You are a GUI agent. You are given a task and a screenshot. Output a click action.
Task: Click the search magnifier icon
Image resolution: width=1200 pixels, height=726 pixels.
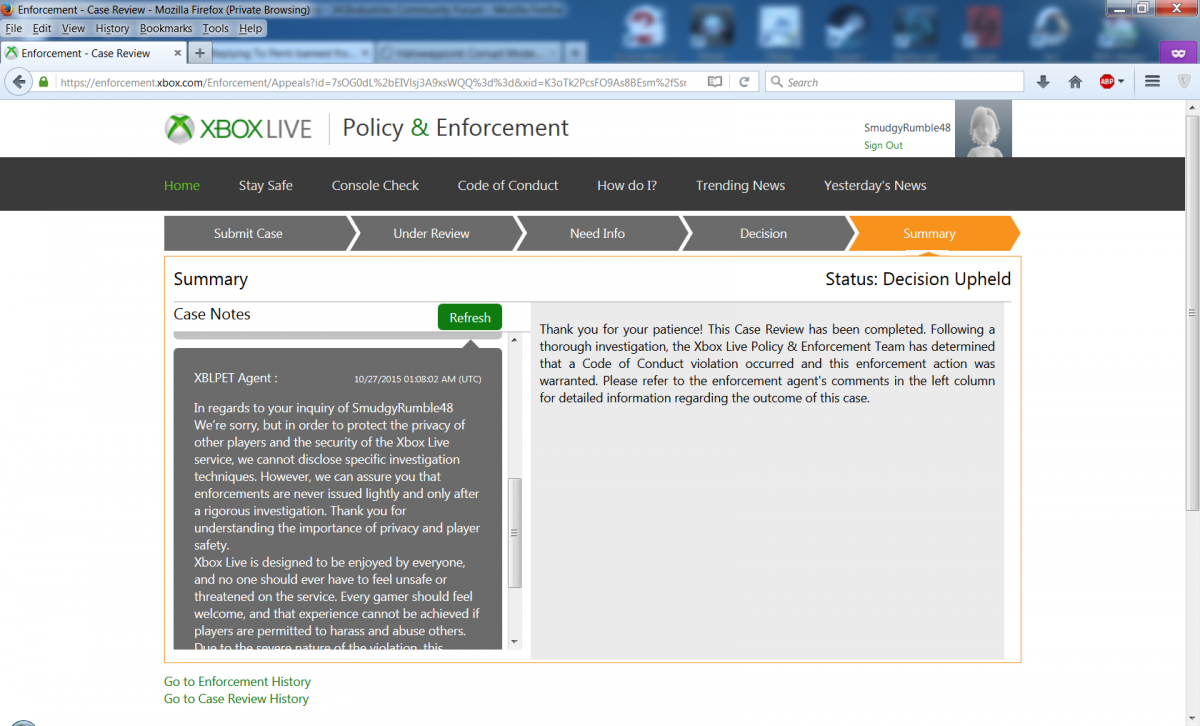click(x=775, y=82)
